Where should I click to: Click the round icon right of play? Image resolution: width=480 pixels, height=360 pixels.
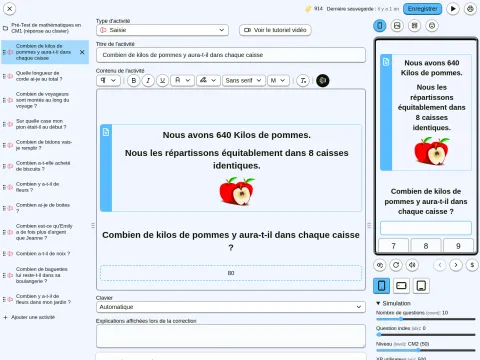470,9
